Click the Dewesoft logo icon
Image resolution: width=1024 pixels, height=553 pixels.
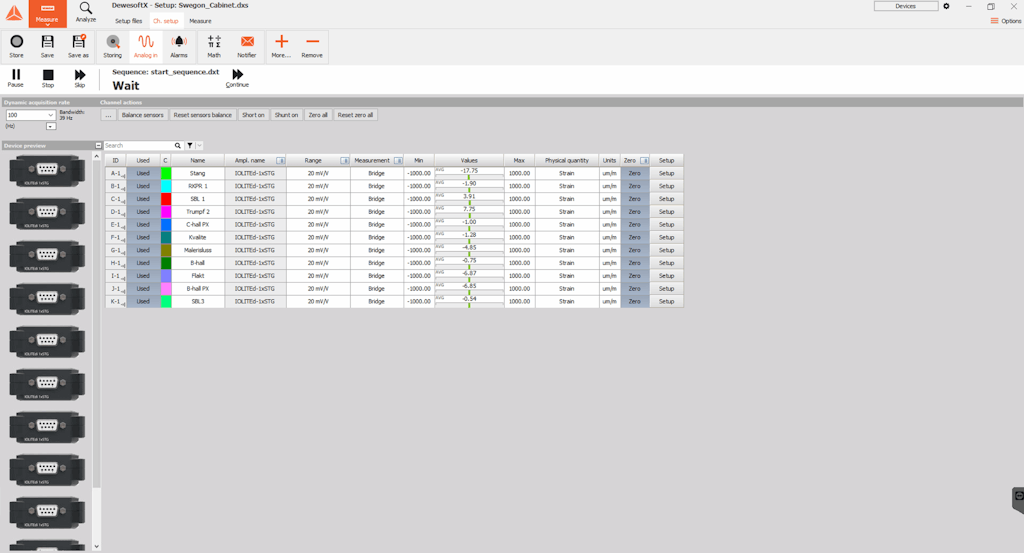click(x=14, y=14)
